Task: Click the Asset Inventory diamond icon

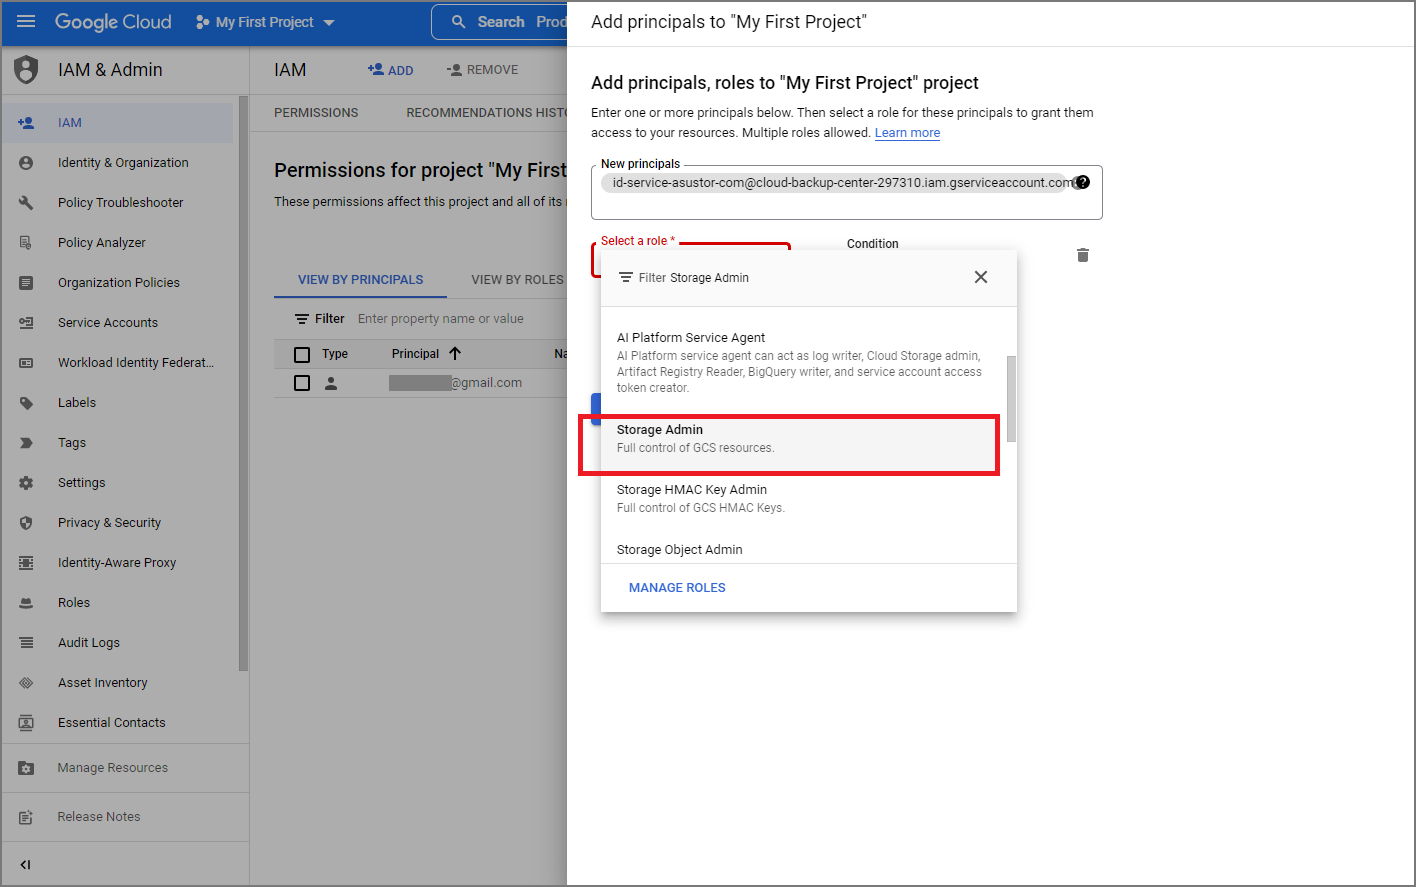Action: (26, 683)
